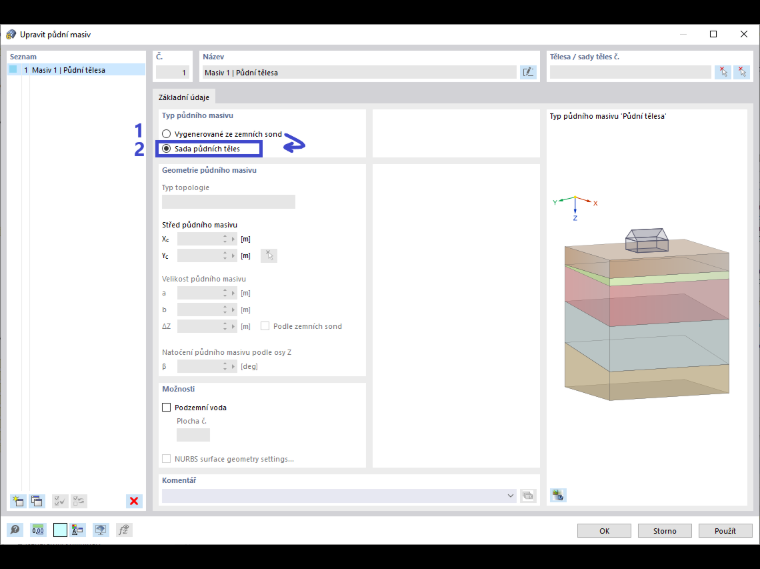Image resolution: width=760 pixels, height=569 pixels.
Task: Click the edit name icon next to Název field
Action: tap(528, 72)
